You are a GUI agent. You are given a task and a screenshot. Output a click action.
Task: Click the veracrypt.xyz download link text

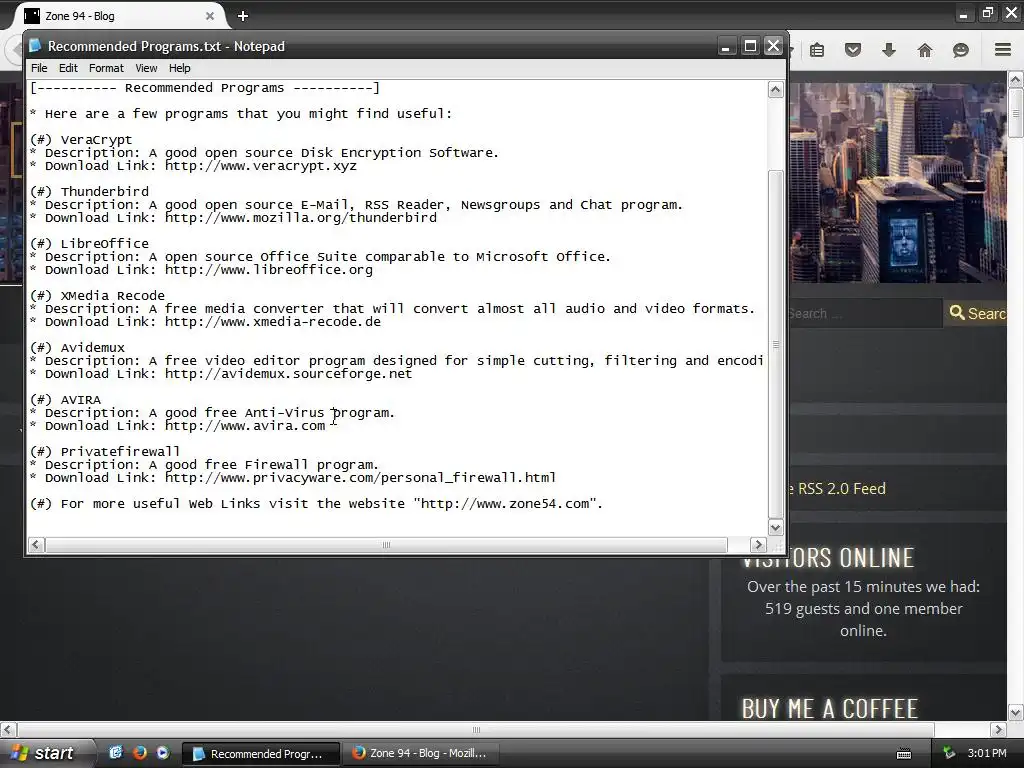click(x=261, y=165)
